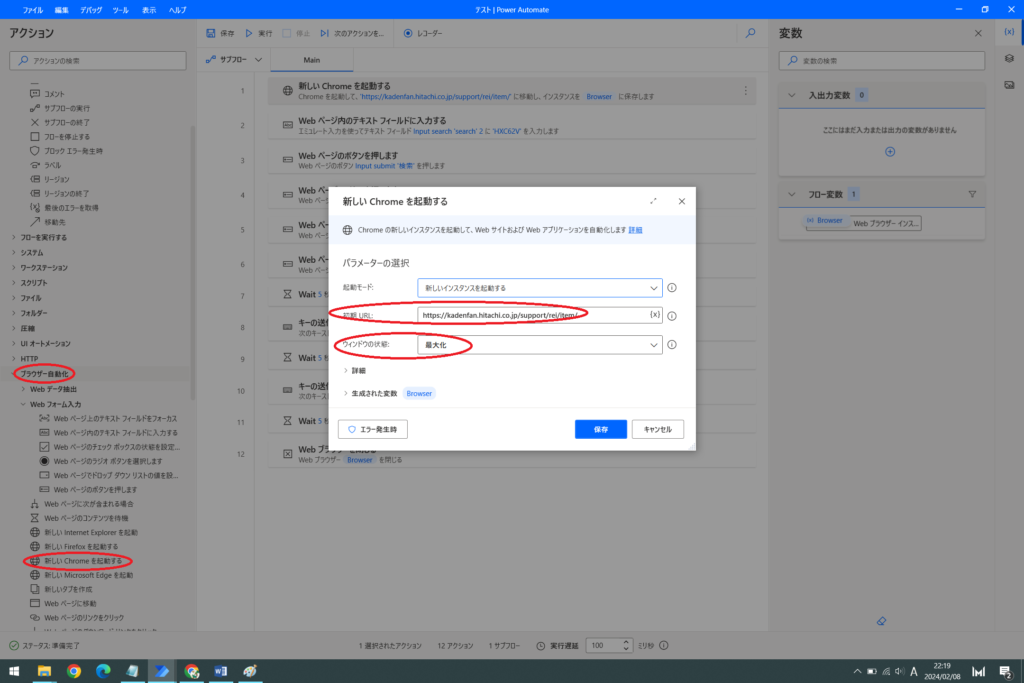Expand the generated variables section
The height and width of the screenshot is (683, 1024).
pyautogui.click(x=346, y=394)
